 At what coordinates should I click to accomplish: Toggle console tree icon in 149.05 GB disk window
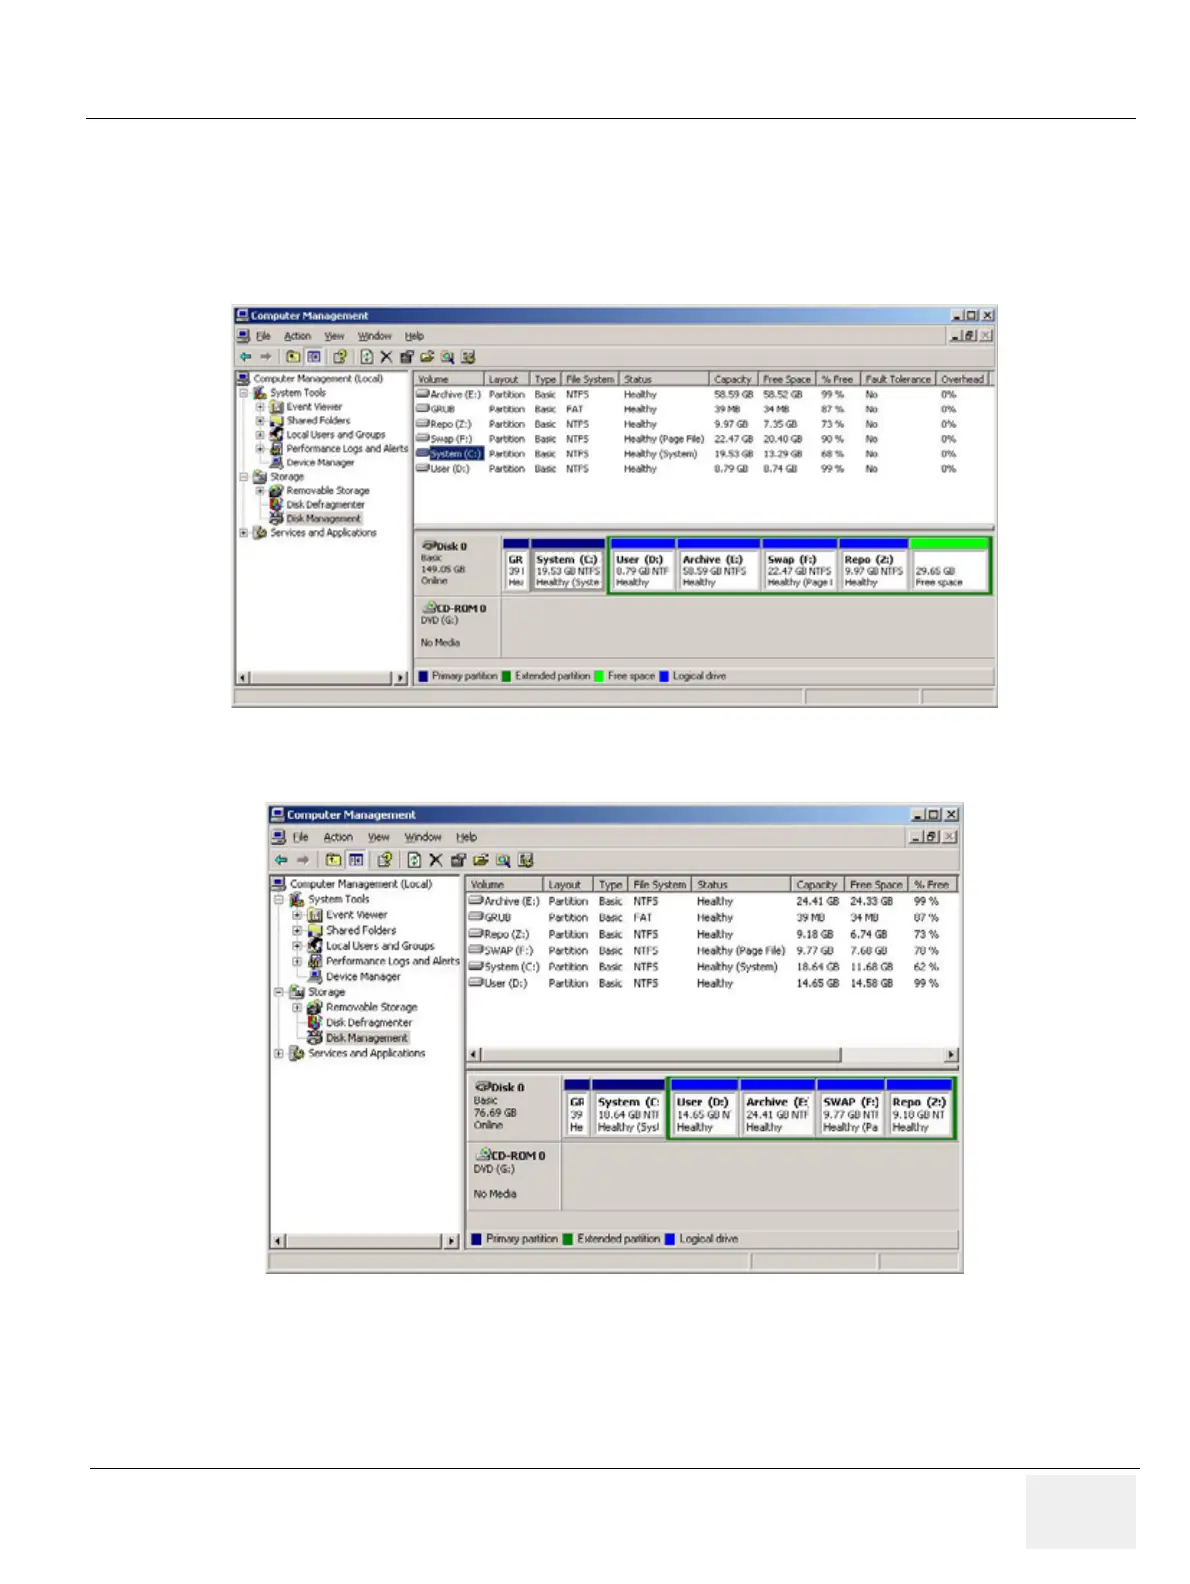pyautogui.click(x=314, y=356)
